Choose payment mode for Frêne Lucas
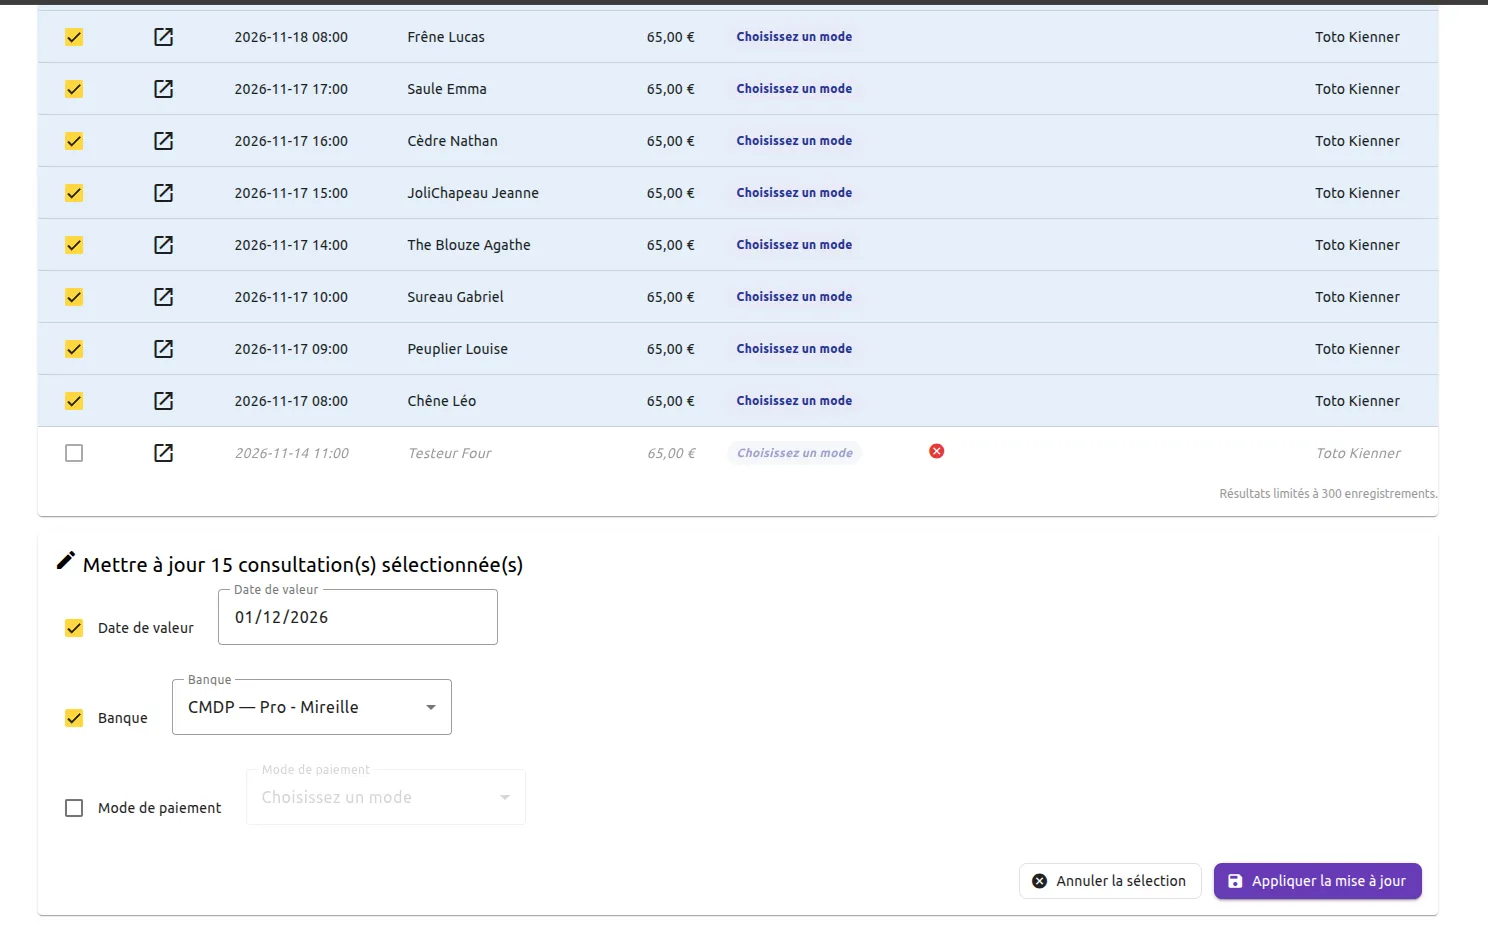This screenshot has height=928, width=1488. tap(795, 37)
